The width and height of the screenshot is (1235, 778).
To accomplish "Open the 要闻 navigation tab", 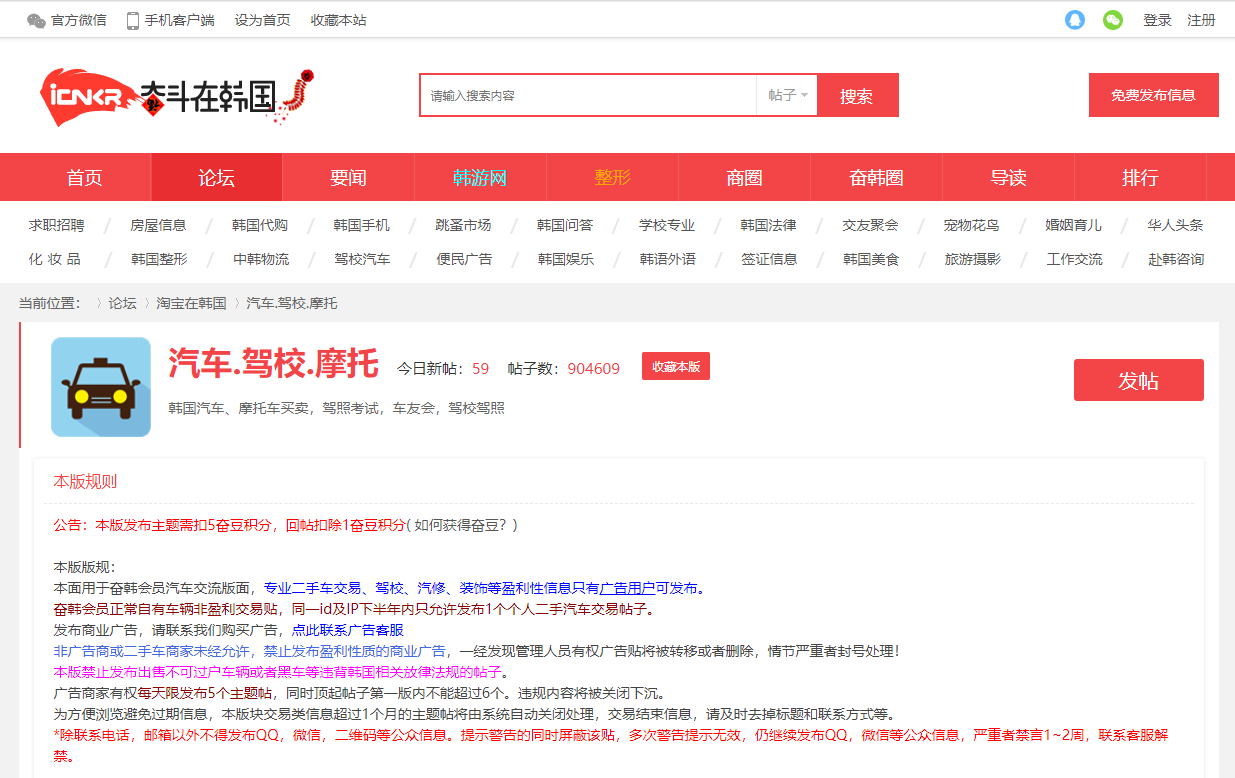I will [x=348, y=176].
